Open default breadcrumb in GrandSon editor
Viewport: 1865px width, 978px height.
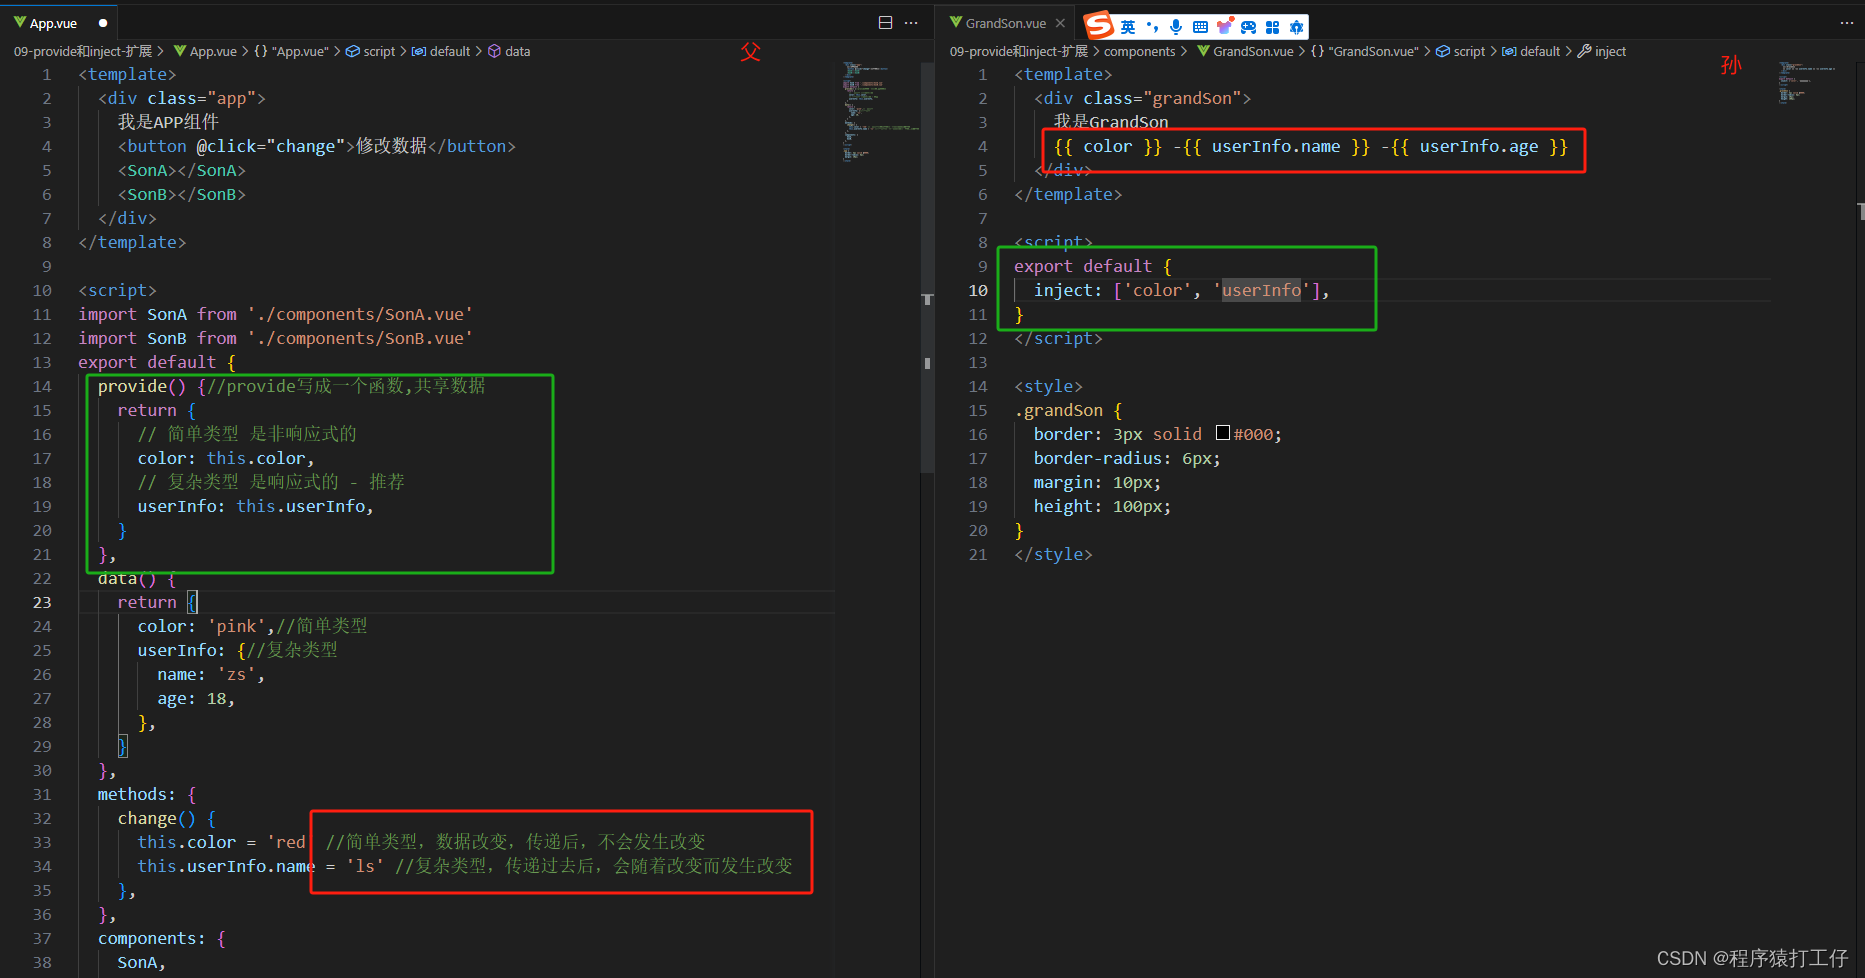click(x=1531, y=51)
